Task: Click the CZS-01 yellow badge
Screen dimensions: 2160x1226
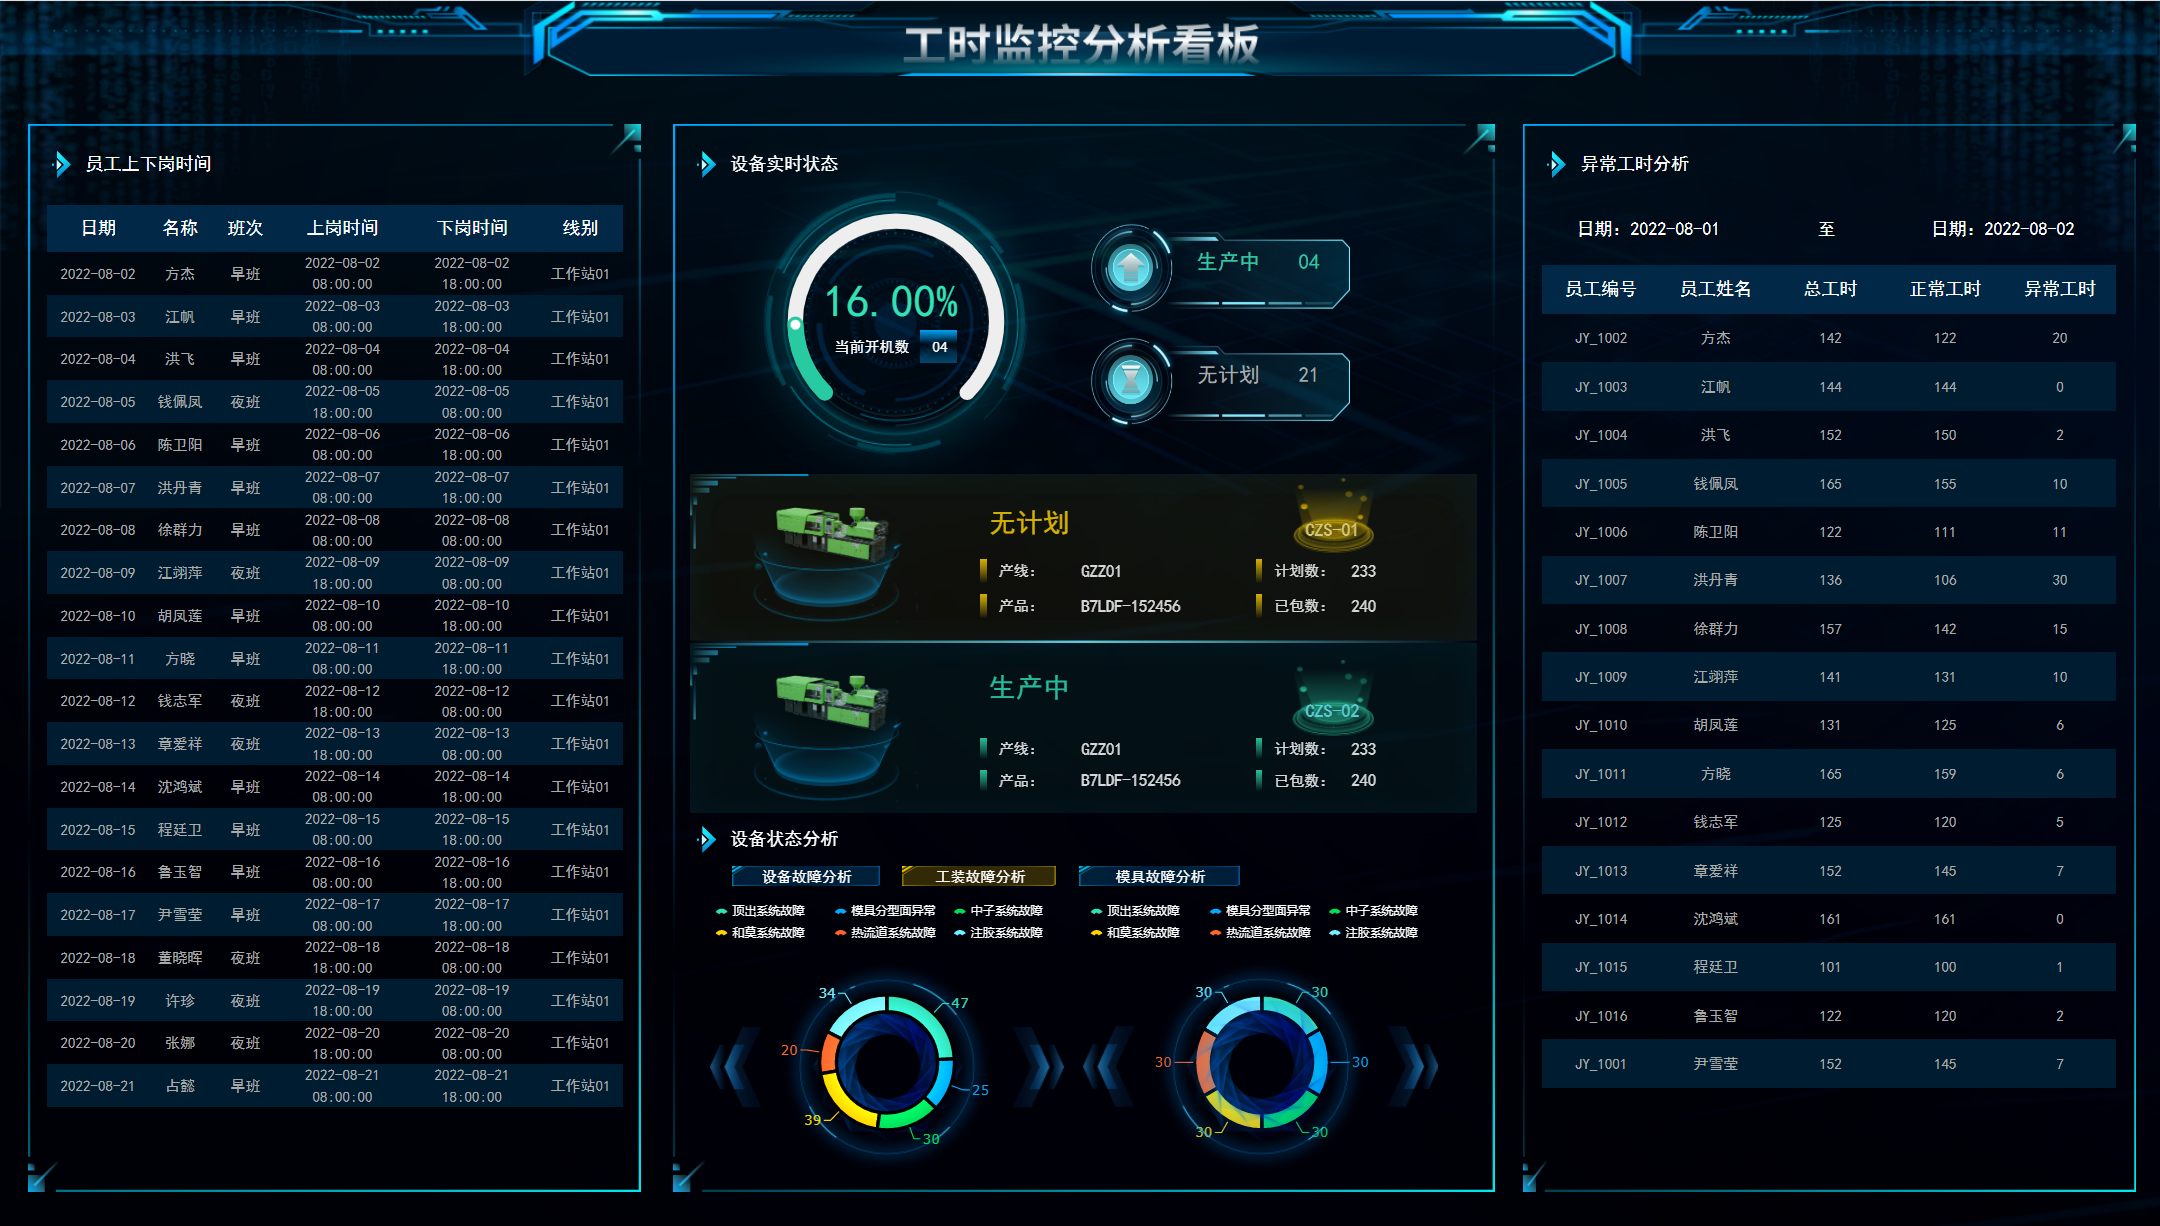Action: click(1331, 529)
